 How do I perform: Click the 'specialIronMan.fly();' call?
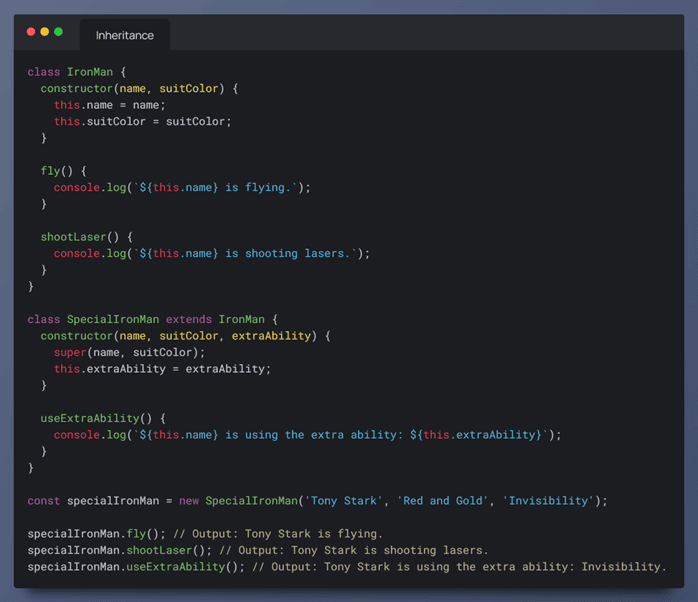coord(97,534)
